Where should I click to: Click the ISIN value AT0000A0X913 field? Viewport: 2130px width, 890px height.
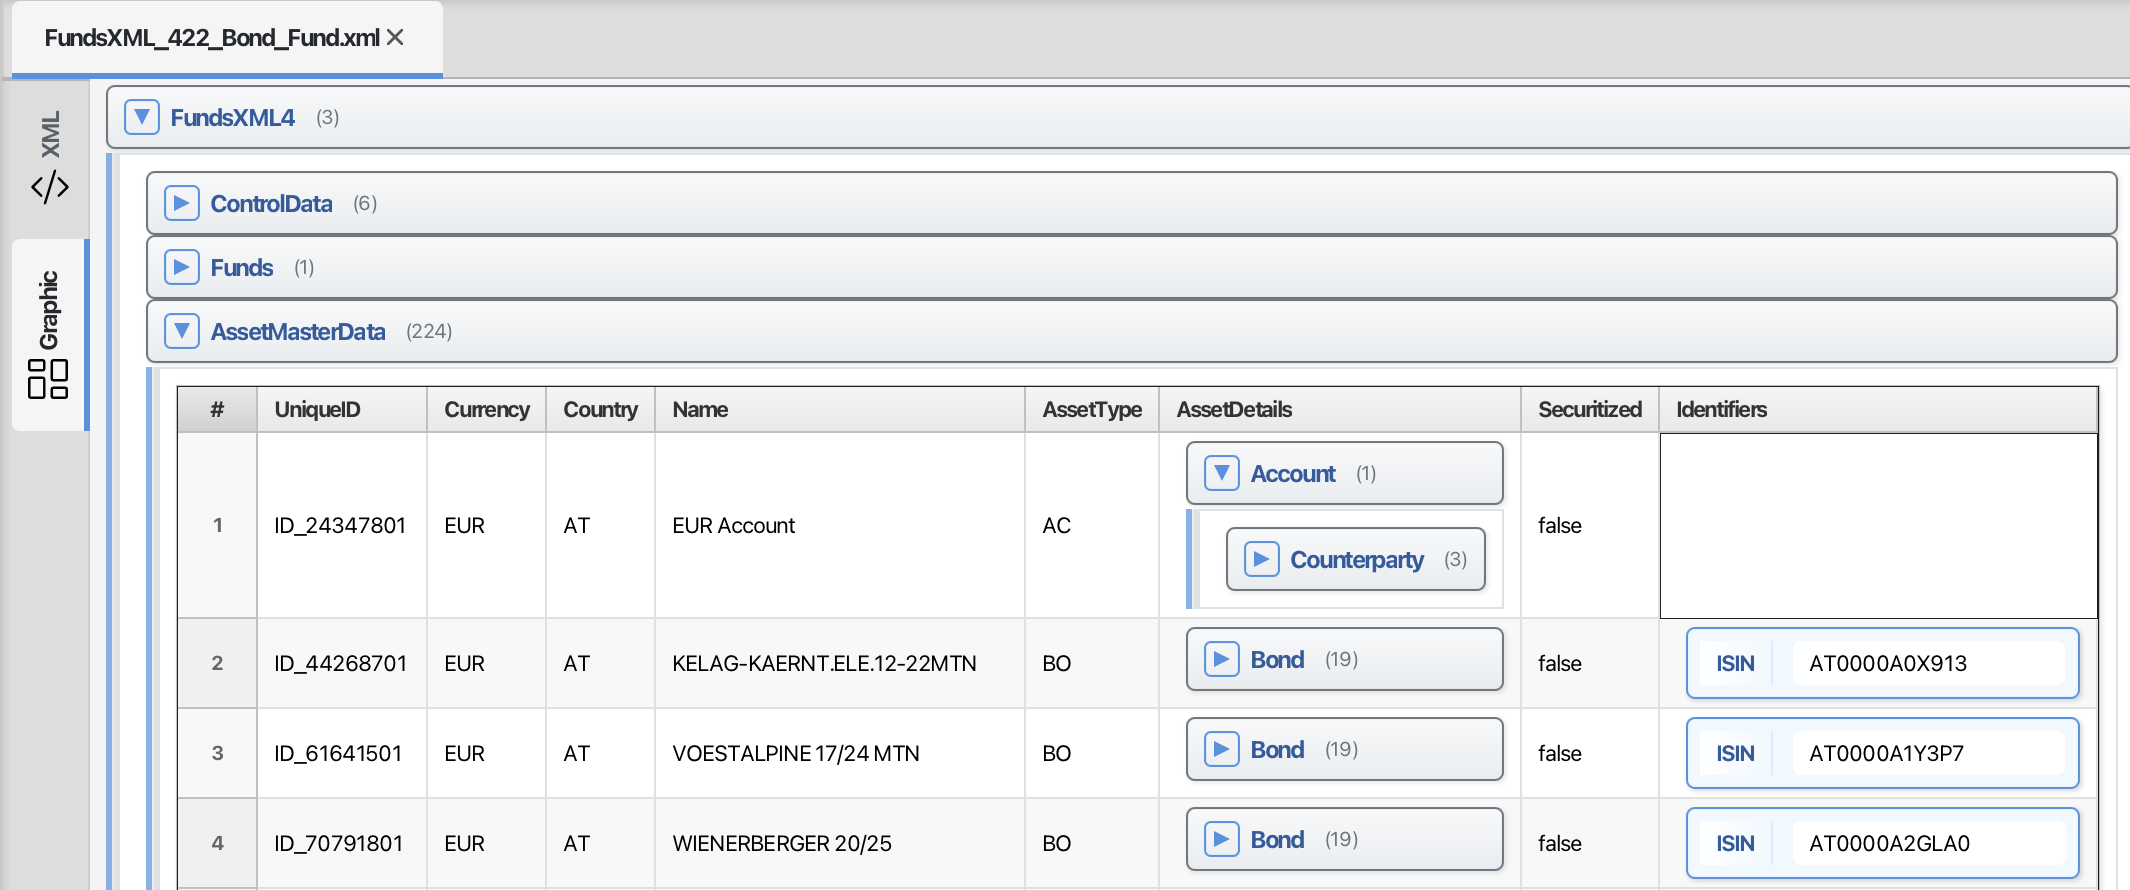pos(1926,663)
